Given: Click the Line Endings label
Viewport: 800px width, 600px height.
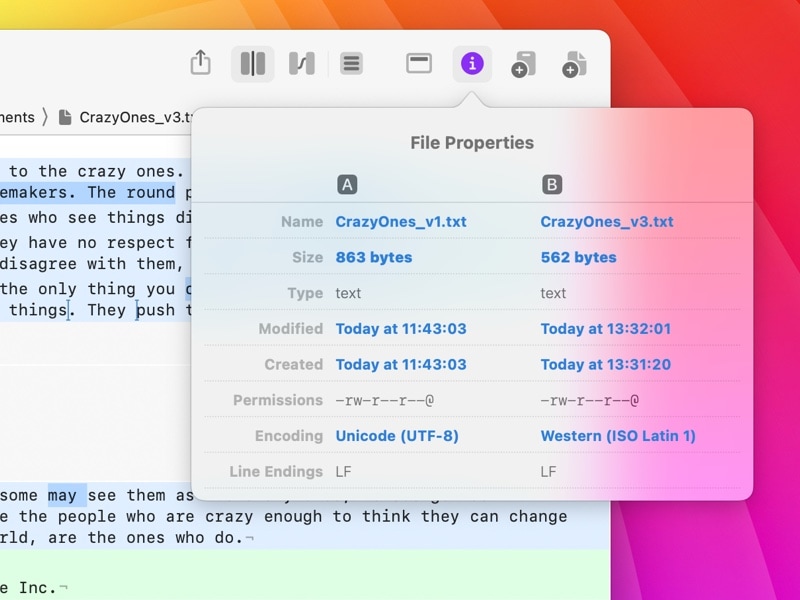Looking at the screenshot, I should [276, 471].
